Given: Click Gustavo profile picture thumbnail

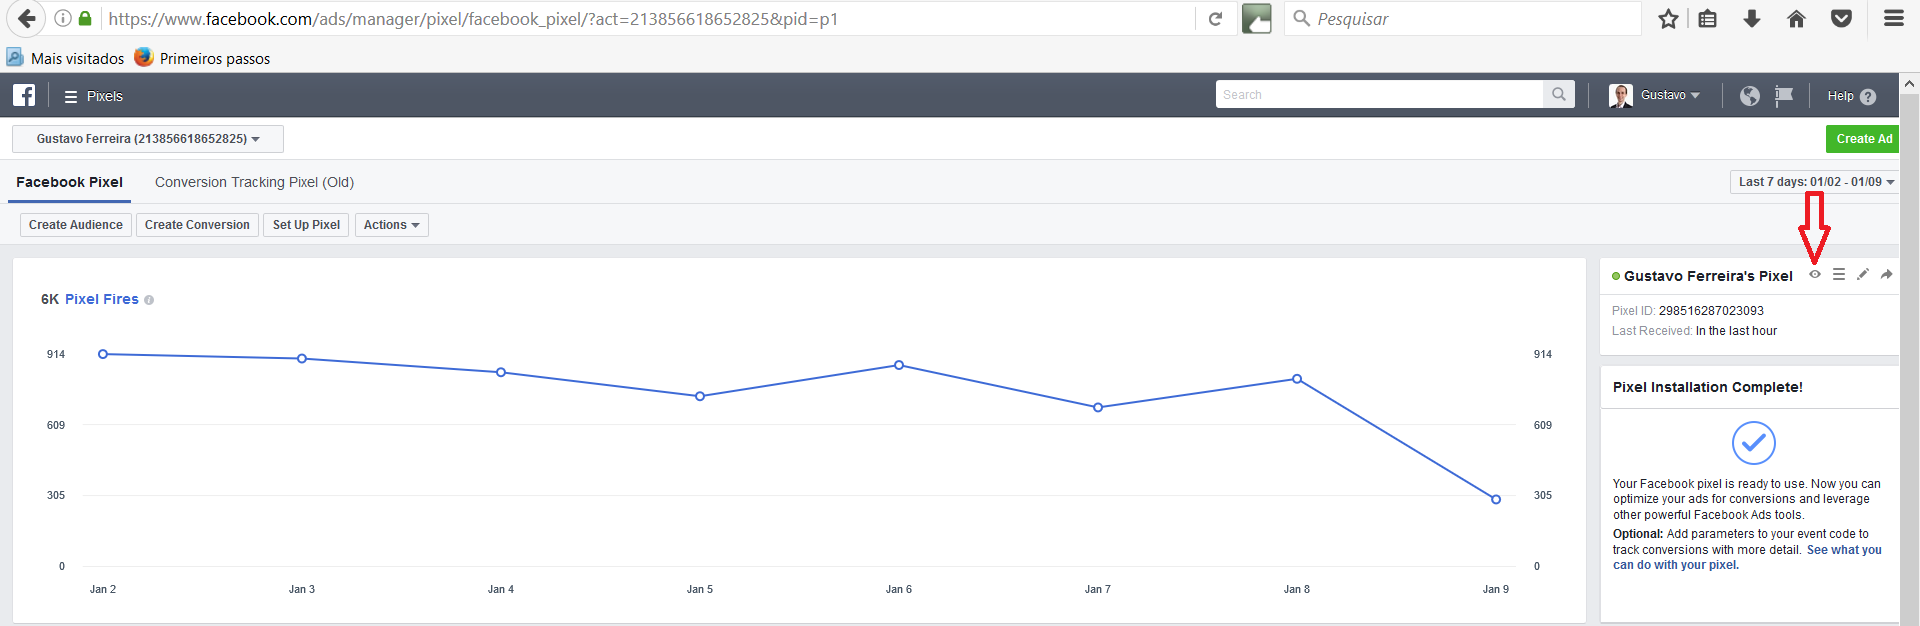Looking at the screenshot, I should pos(1621,95).
